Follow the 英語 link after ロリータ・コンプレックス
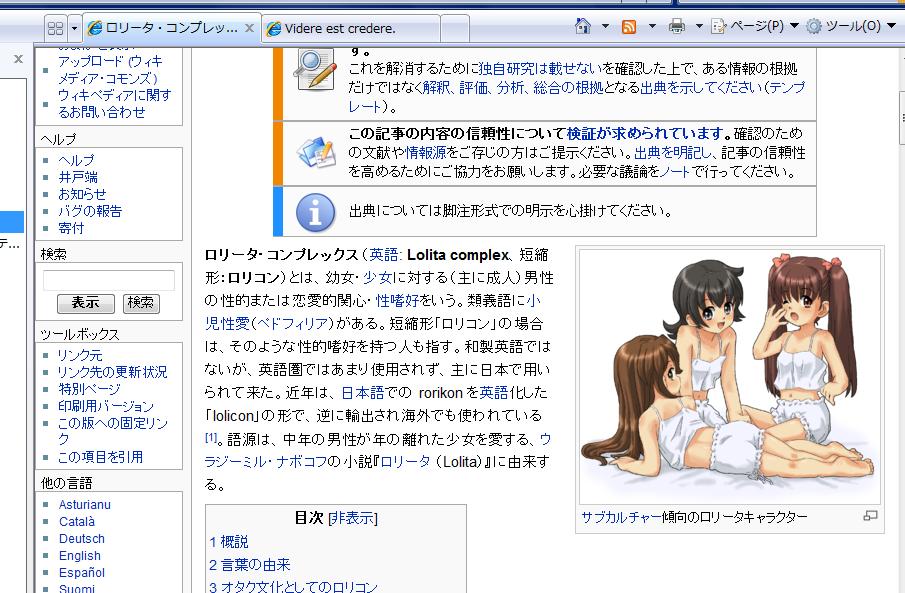The height and width of the screenshot is (593, 905). click(384, 255)
